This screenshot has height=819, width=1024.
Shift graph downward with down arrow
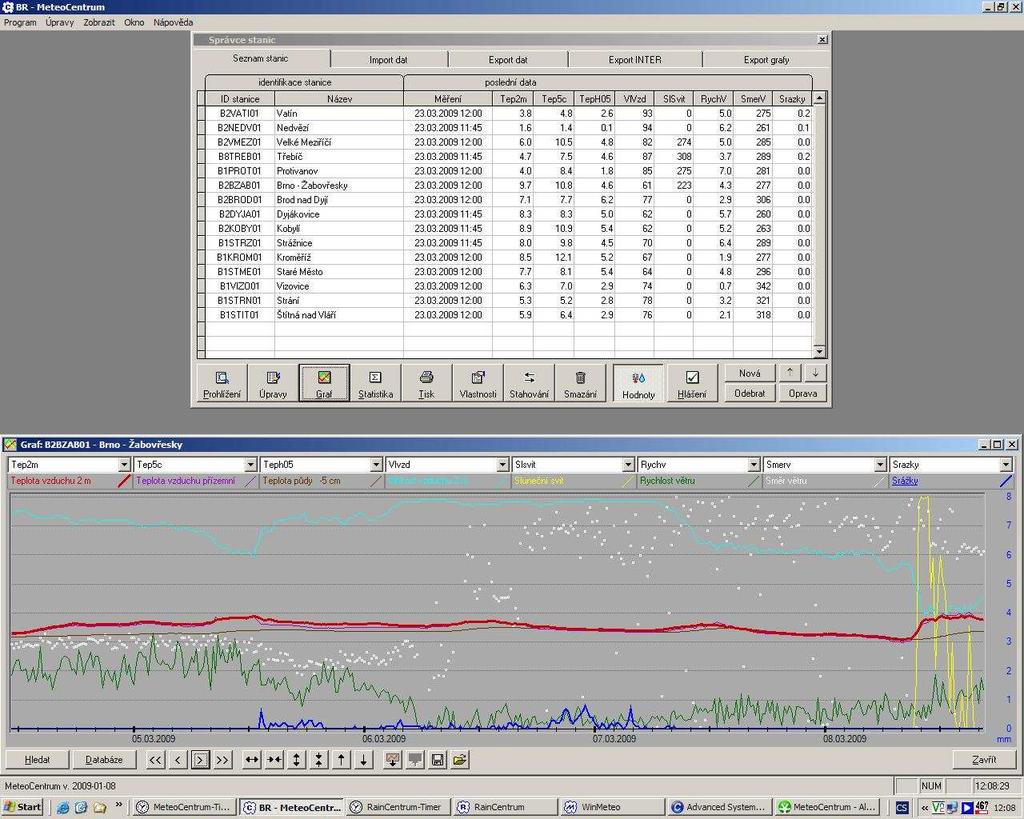(x=364, y=760)
